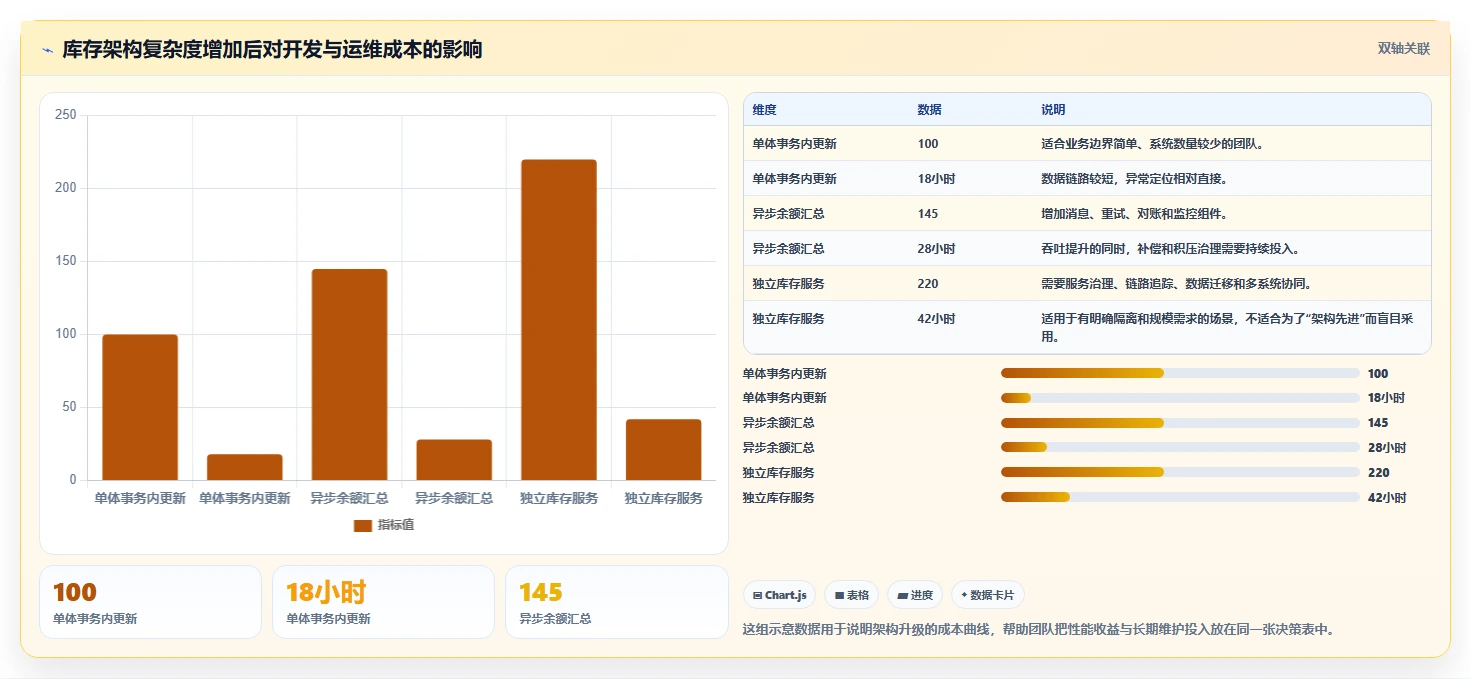This screenshot has width=1471, height=679.
Task: Click the table description 适合业务边界简单、系统数量较少的团队。
Action: click(x=1153, y=144)
